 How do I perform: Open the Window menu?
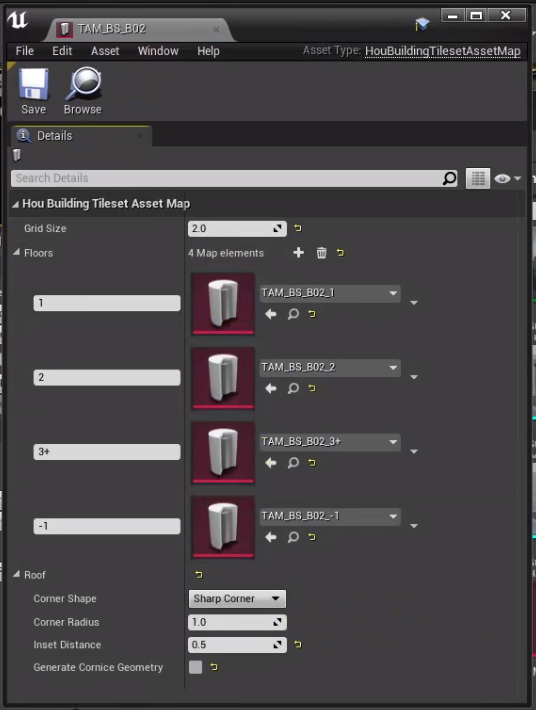pyautogui.click(x=158, y=51)
